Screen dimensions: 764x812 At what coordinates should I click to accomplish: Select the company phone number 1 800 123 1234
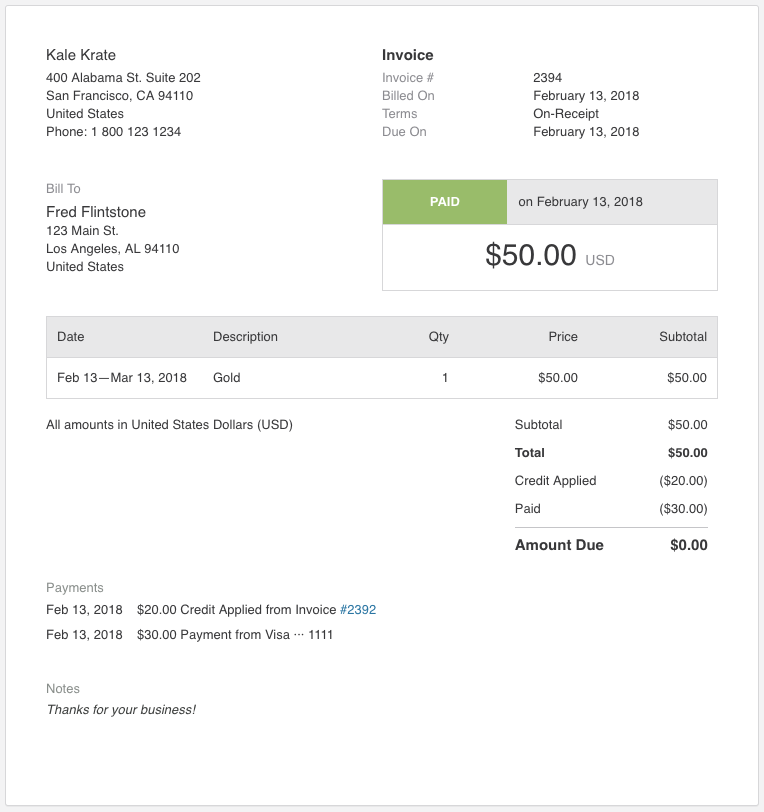(136, 132)
